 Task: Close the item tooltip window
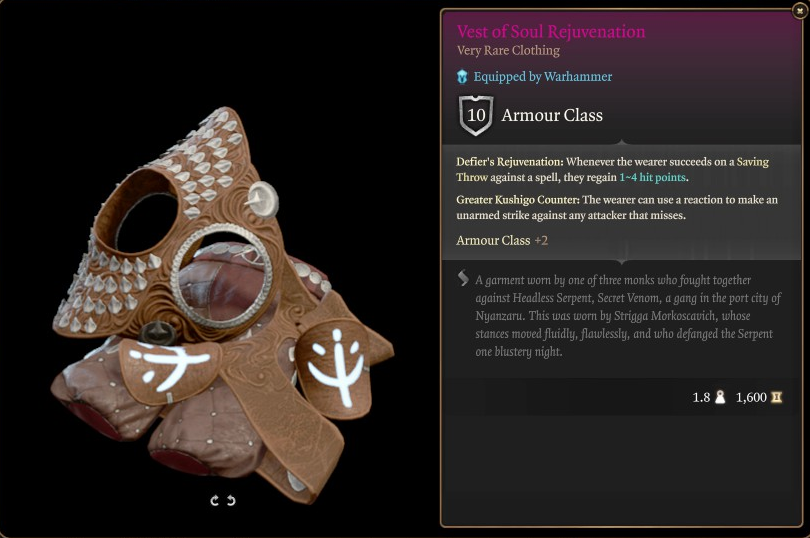(798, 10)
